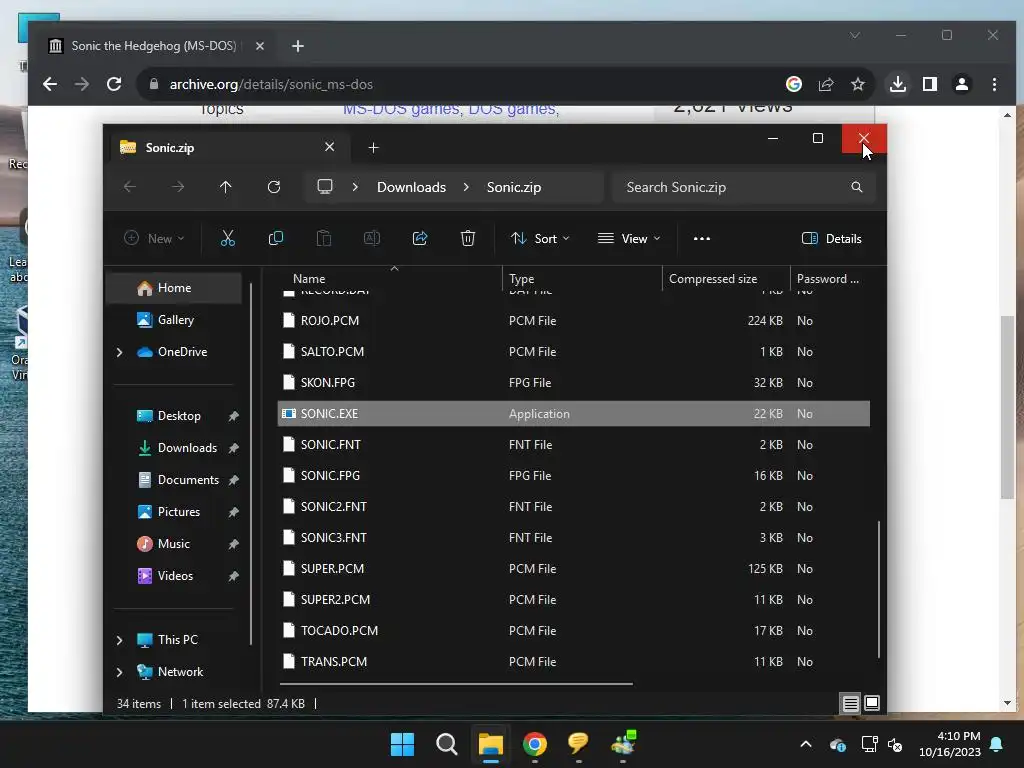Copy the selected item in Explorer toolbar
Viewport: 1024px width, 768px height.
click(x=276, y=238)
